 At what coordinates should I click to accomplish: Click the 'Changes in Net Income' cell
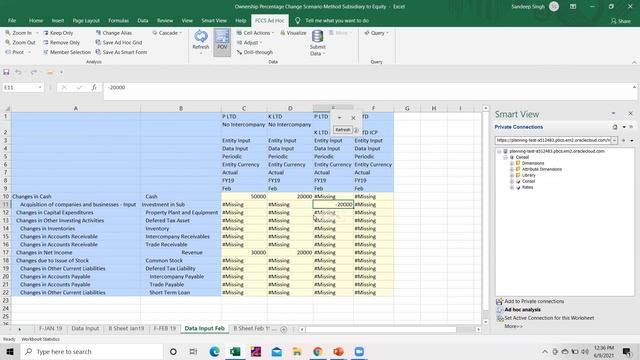coord(76,252)
